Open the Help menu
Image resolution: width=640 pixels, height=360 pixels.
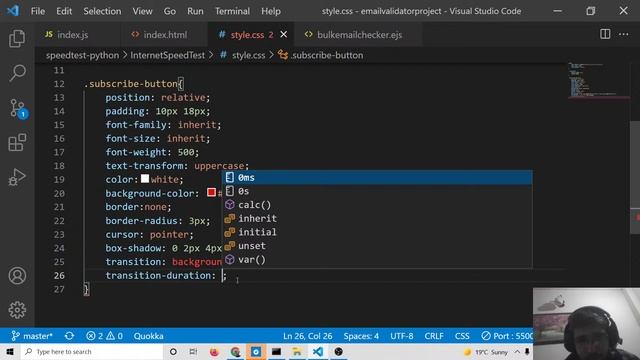271,11
